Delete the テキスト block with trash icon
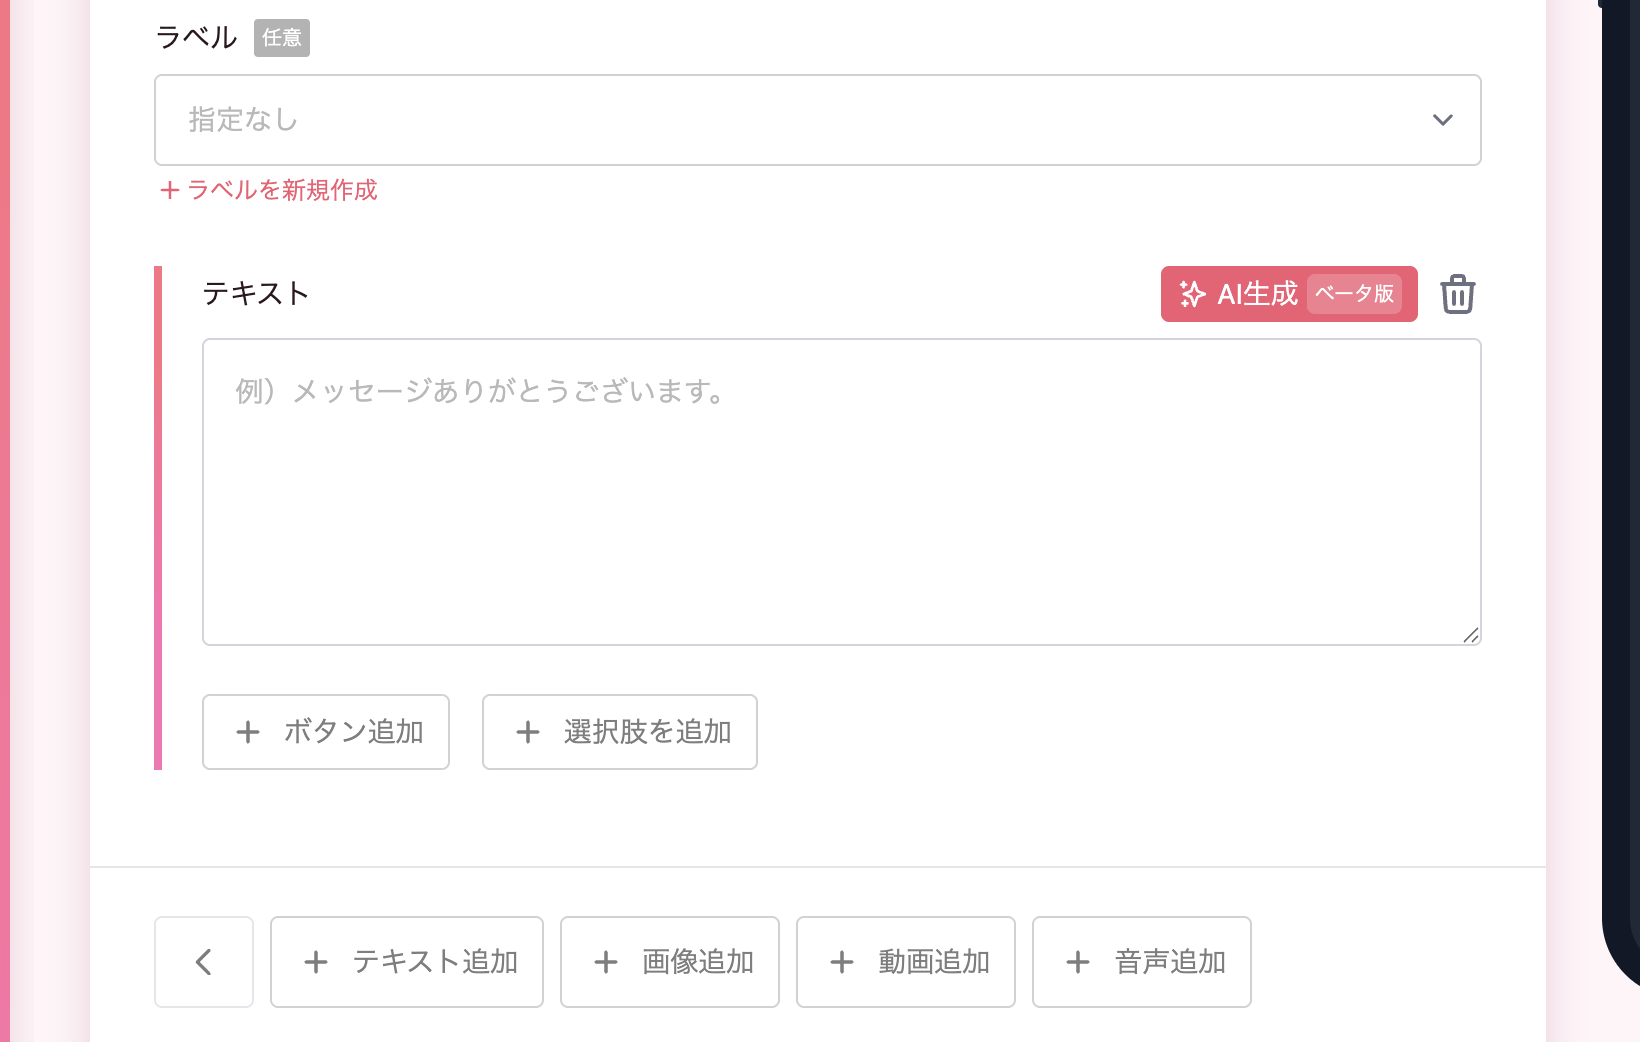The height and width of the screenshot is (1042, 1640). [x=1457, y=294]
